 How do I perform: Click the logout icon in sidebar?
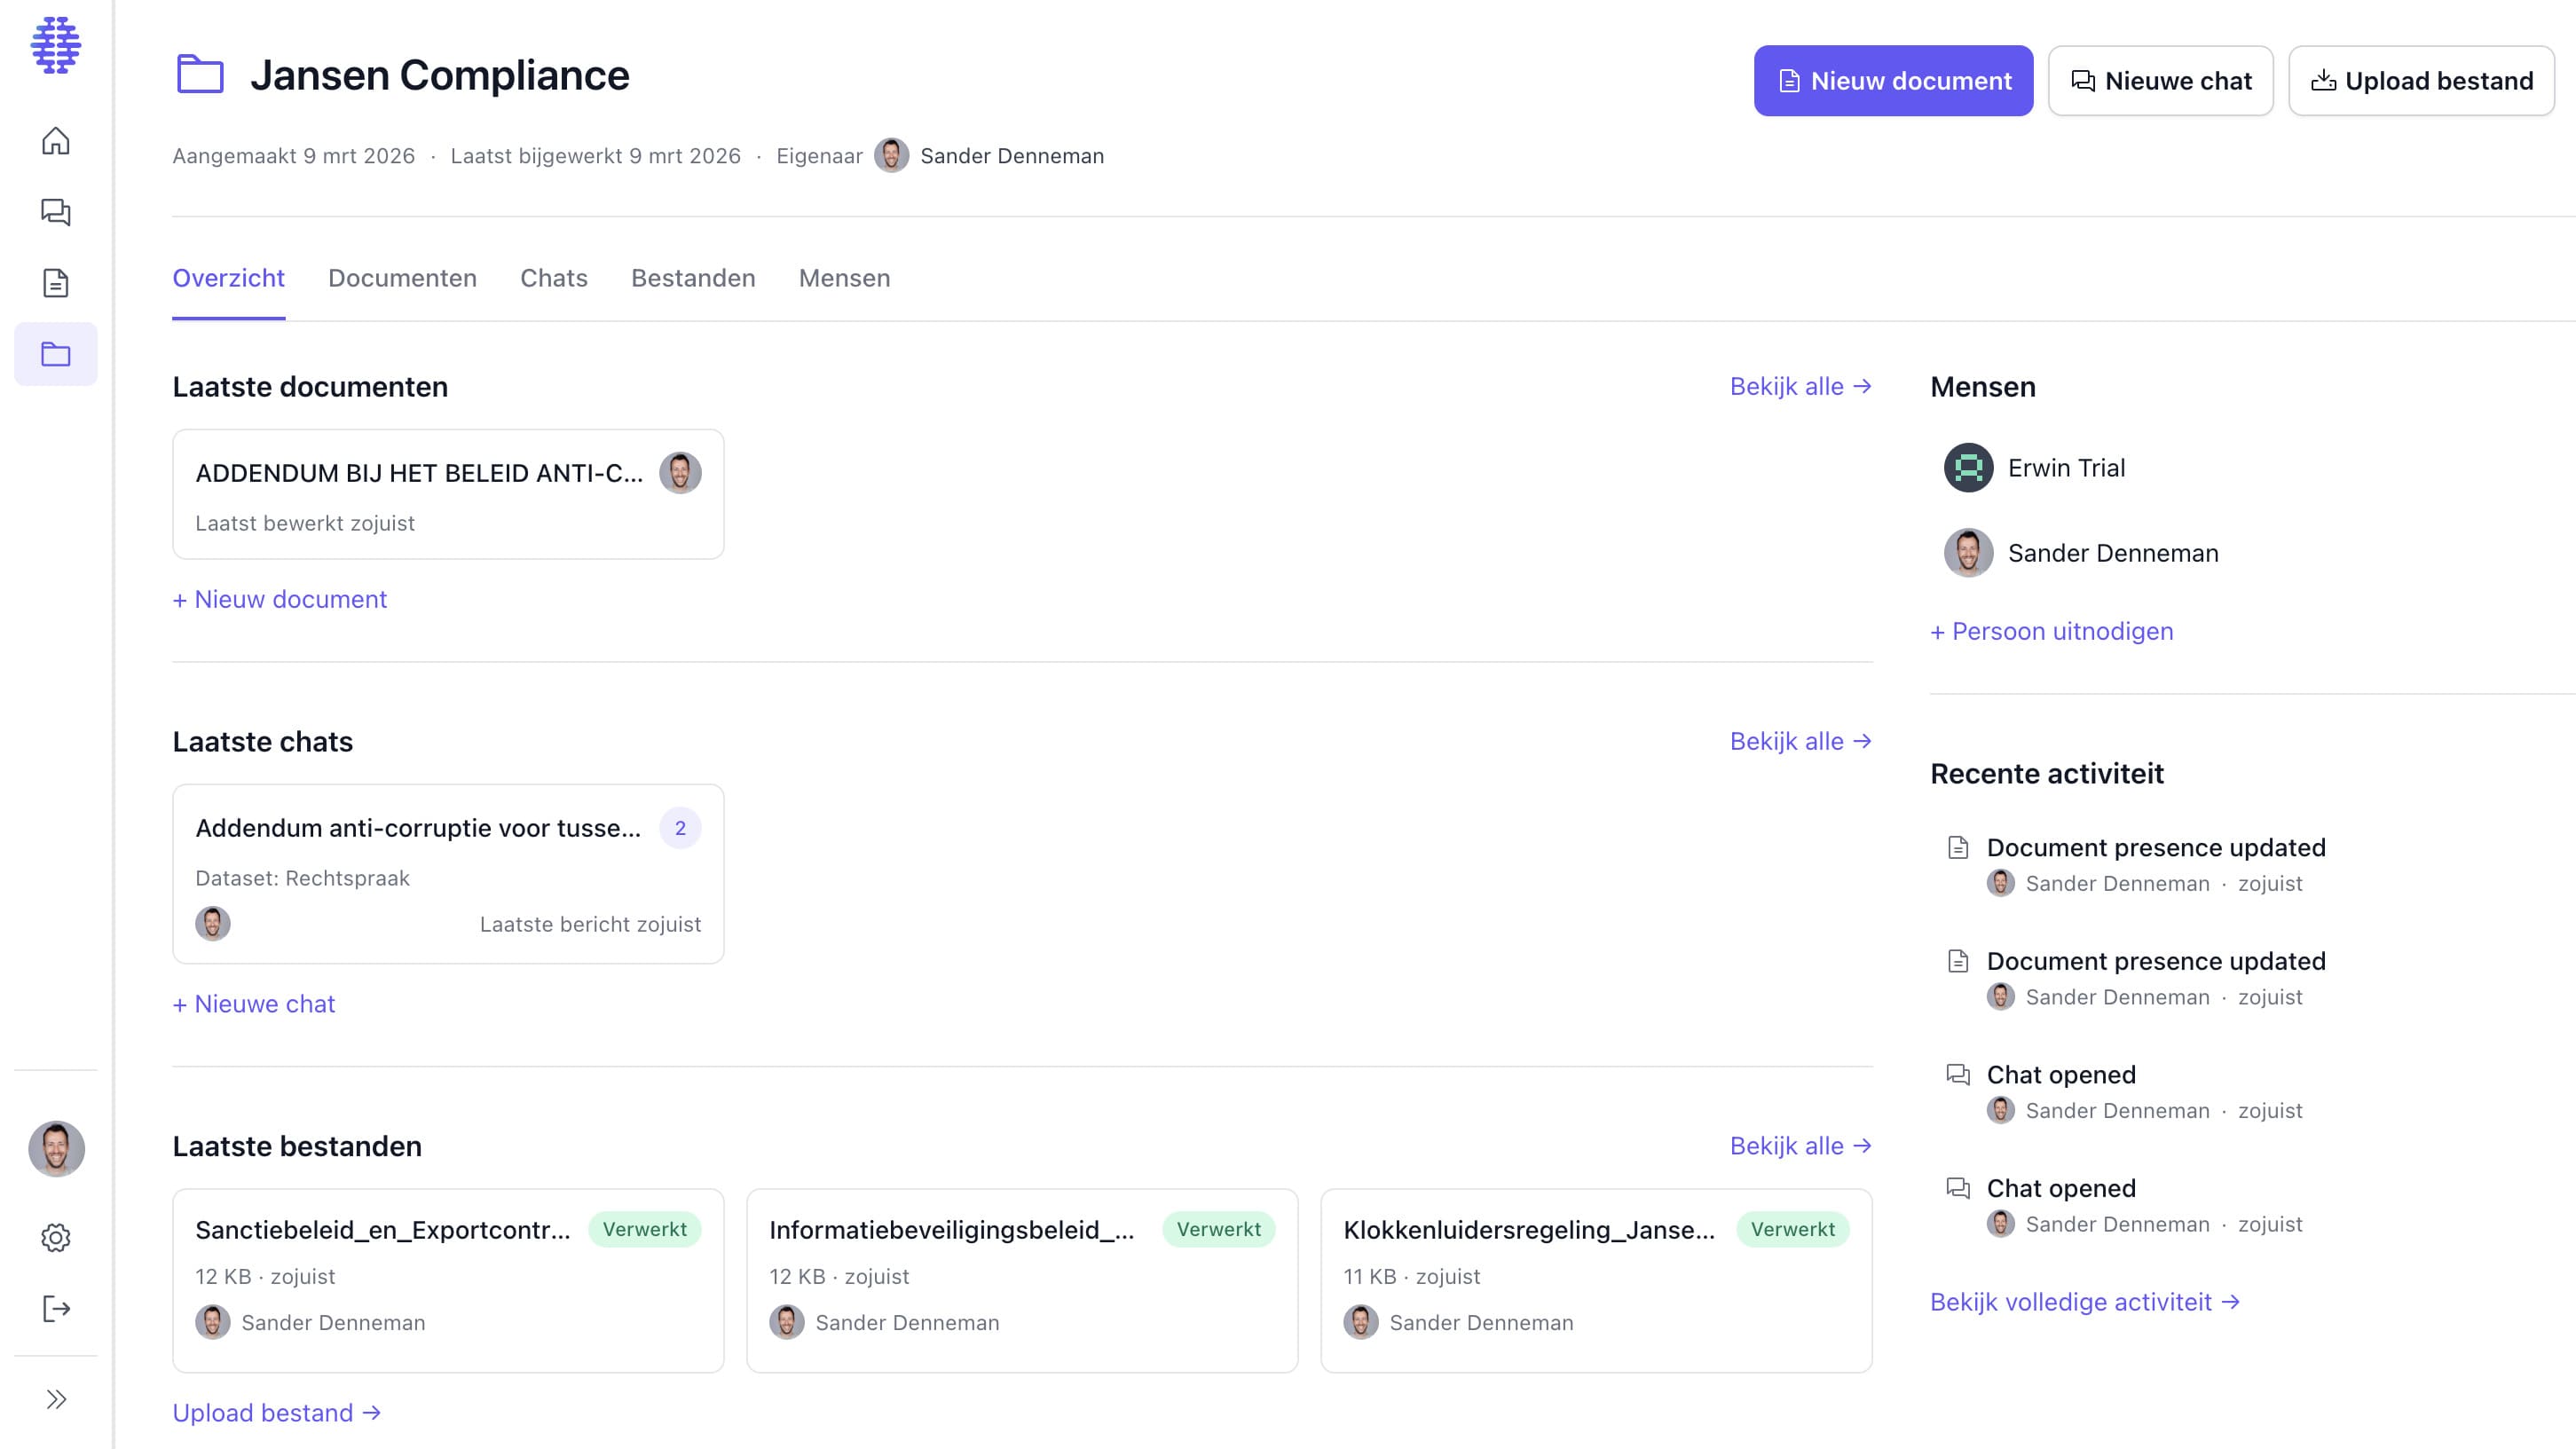56,1309
